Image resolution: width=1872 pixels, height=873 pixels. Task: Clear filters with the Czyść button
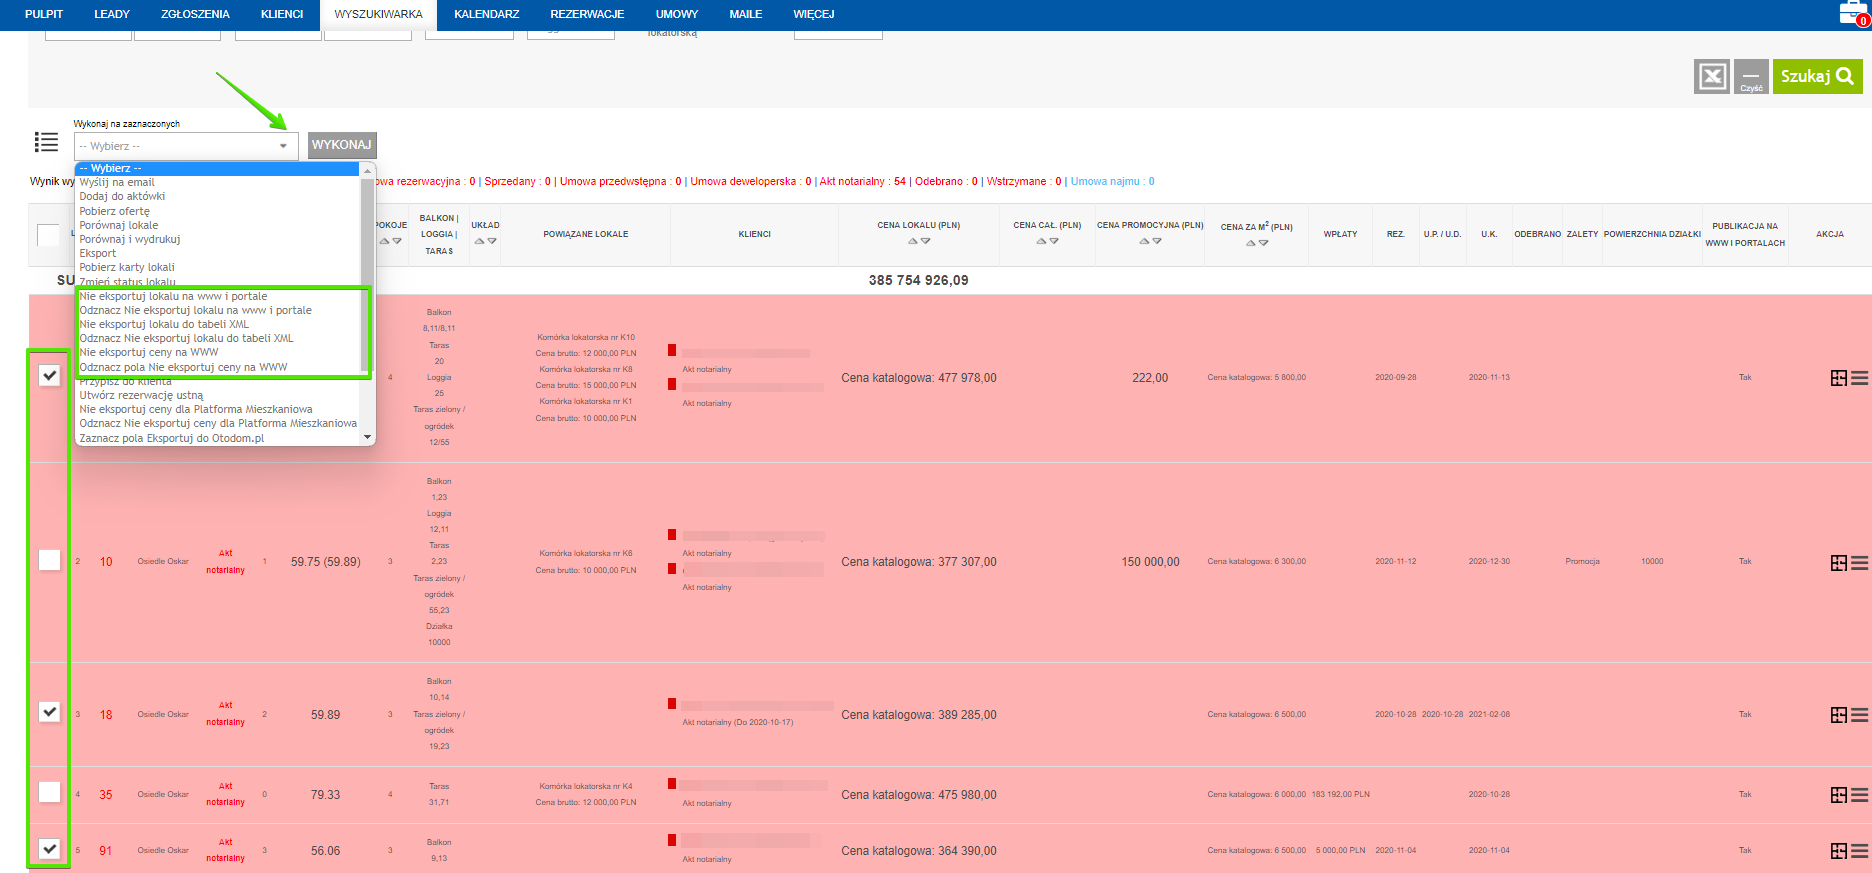(1751, 76)
